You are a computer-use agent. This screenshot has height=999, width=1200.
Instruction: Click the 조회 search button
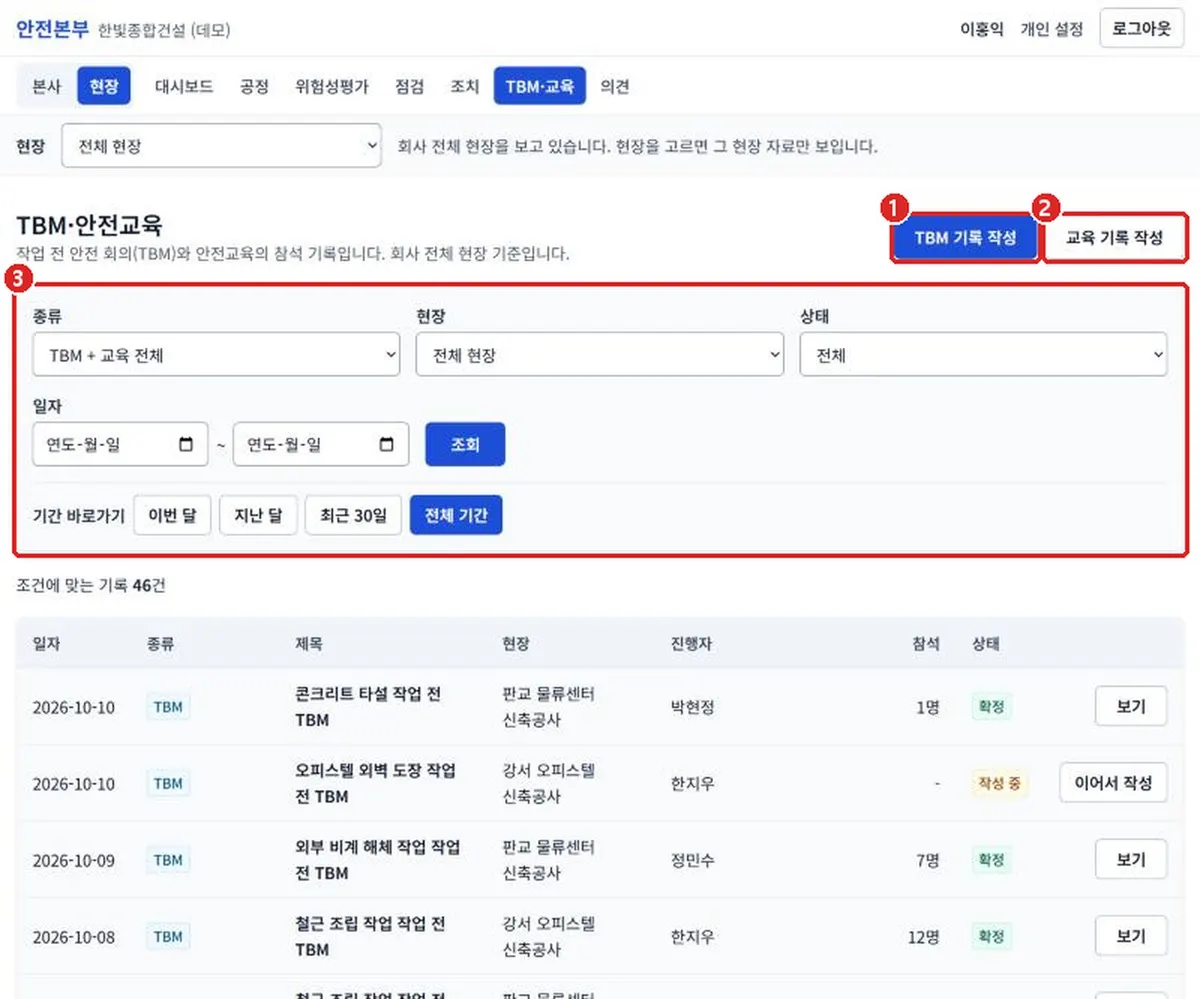pos(465,445)
